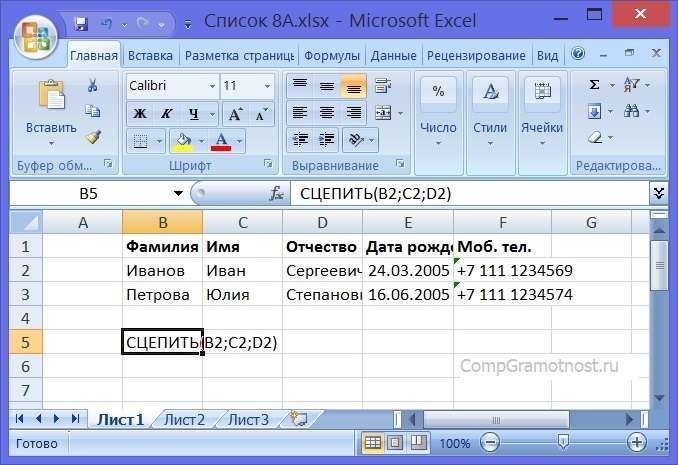Decrease font size with small A
Screen dimensions: 678x465
(x=262, y=114)
